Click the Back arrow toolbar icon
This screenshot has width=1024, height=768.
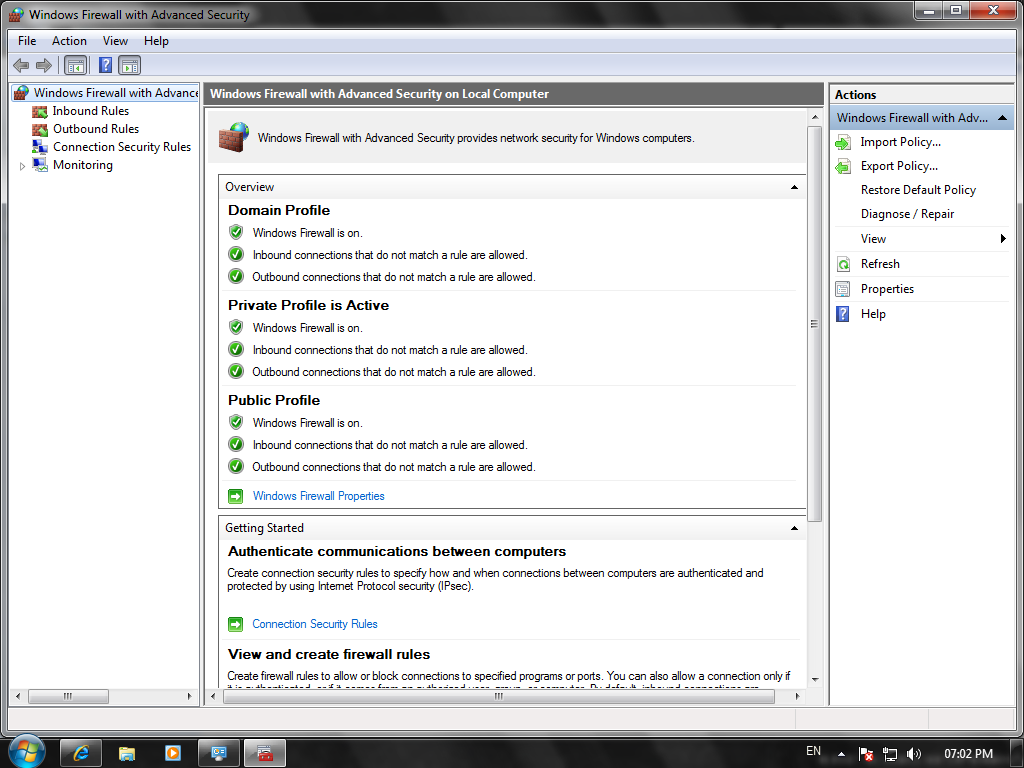21,65
